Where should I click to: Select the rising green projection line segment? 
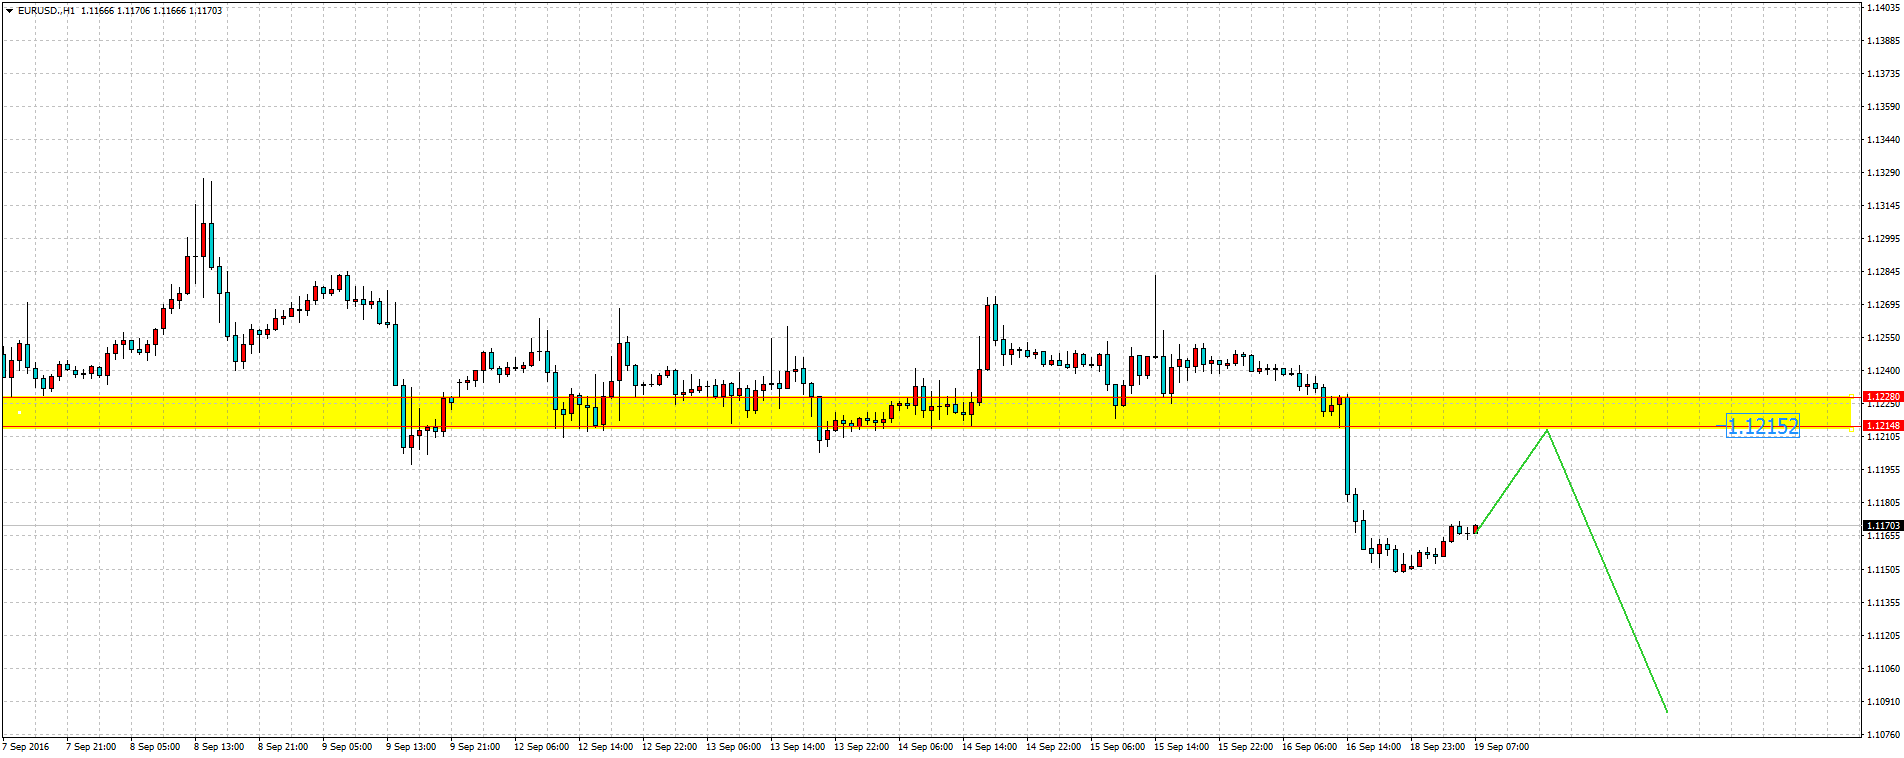(x=1512, y=480)
